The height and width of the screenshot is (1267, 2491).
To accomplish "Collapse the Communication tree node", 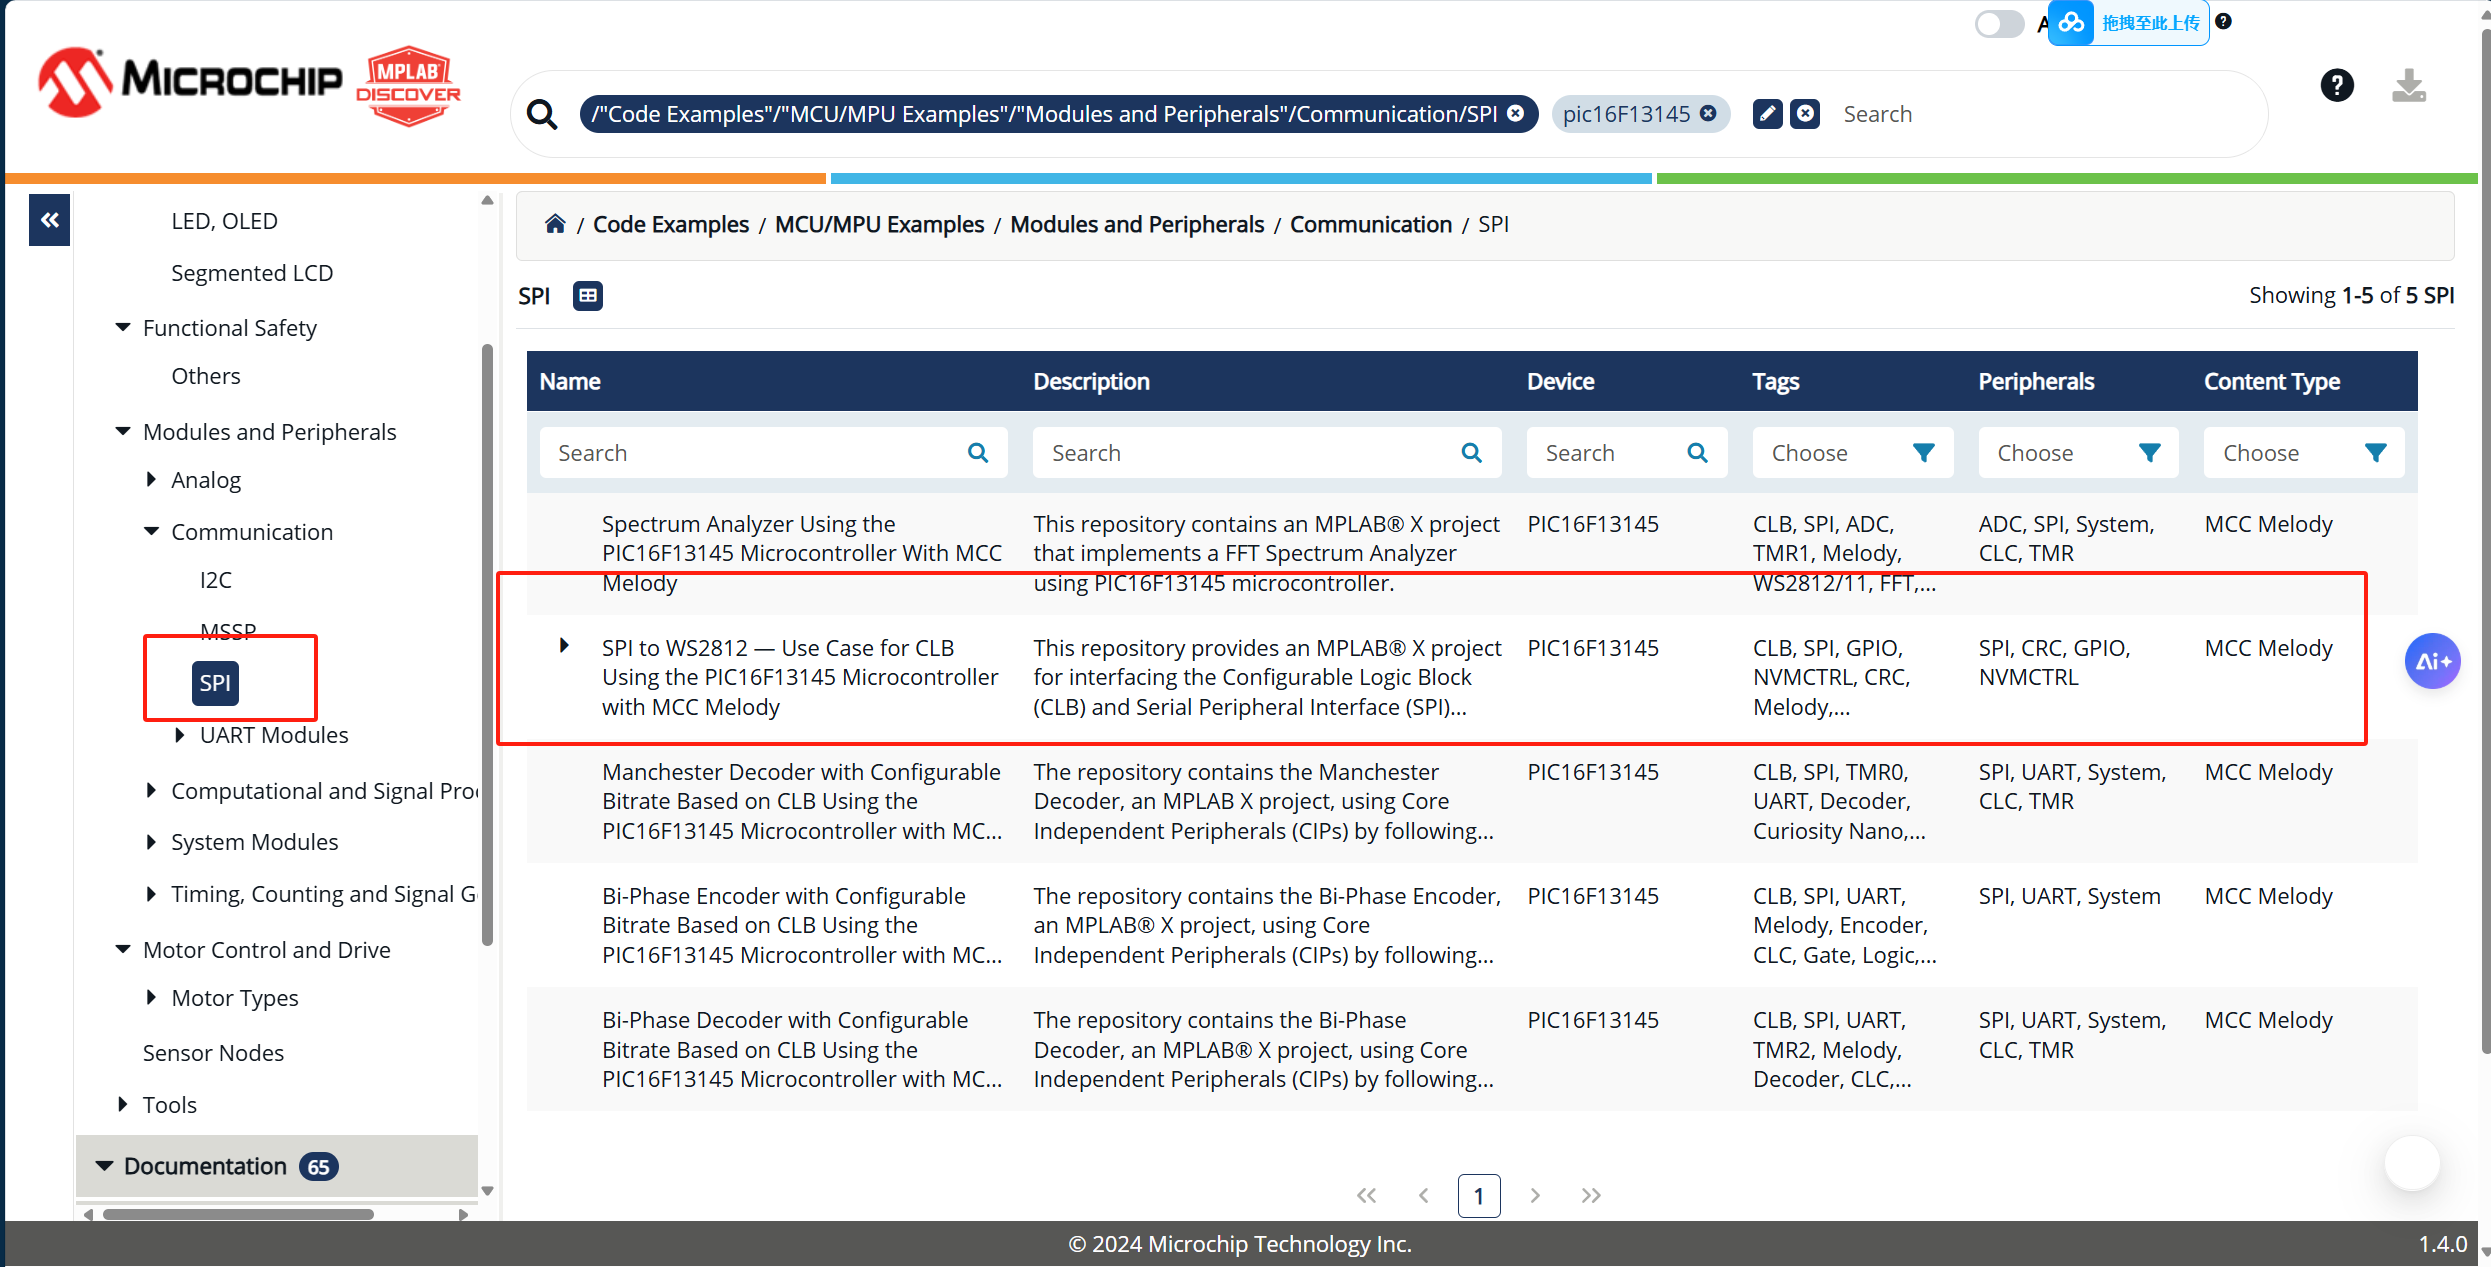I will (151, 532).
